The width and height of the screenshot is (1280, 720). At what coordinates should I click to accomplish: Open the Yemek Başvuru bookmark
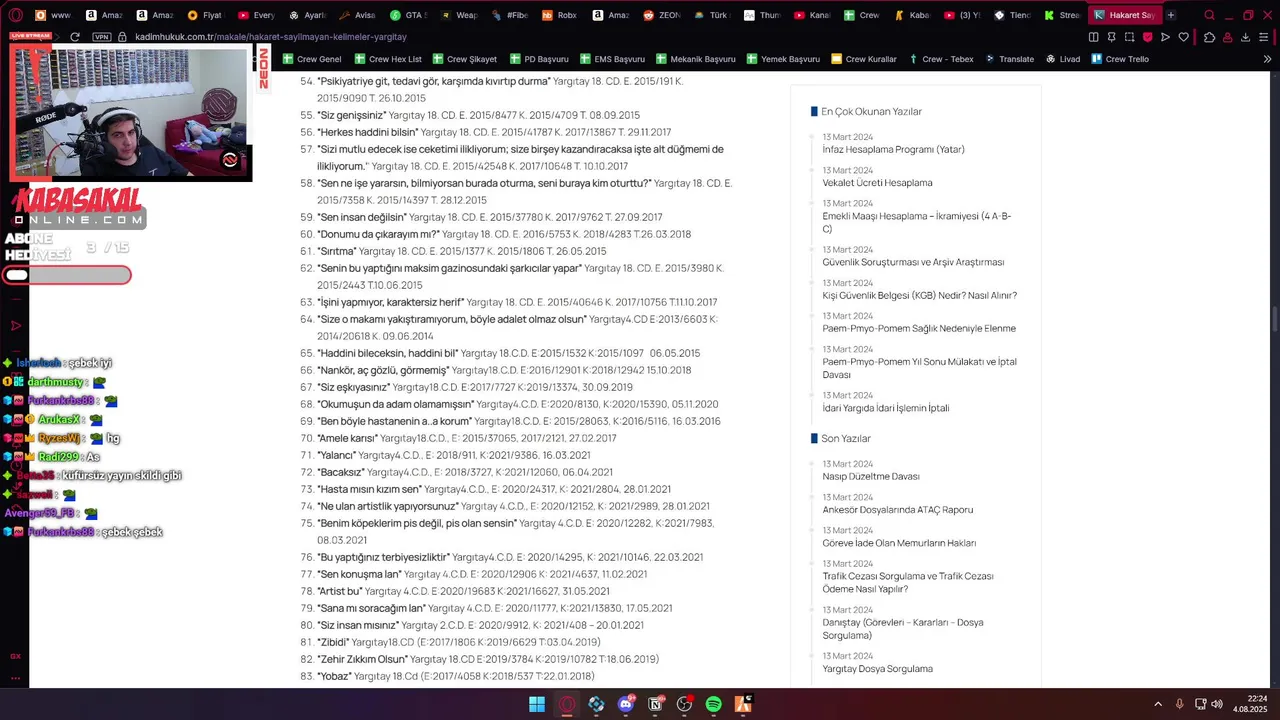783,59
